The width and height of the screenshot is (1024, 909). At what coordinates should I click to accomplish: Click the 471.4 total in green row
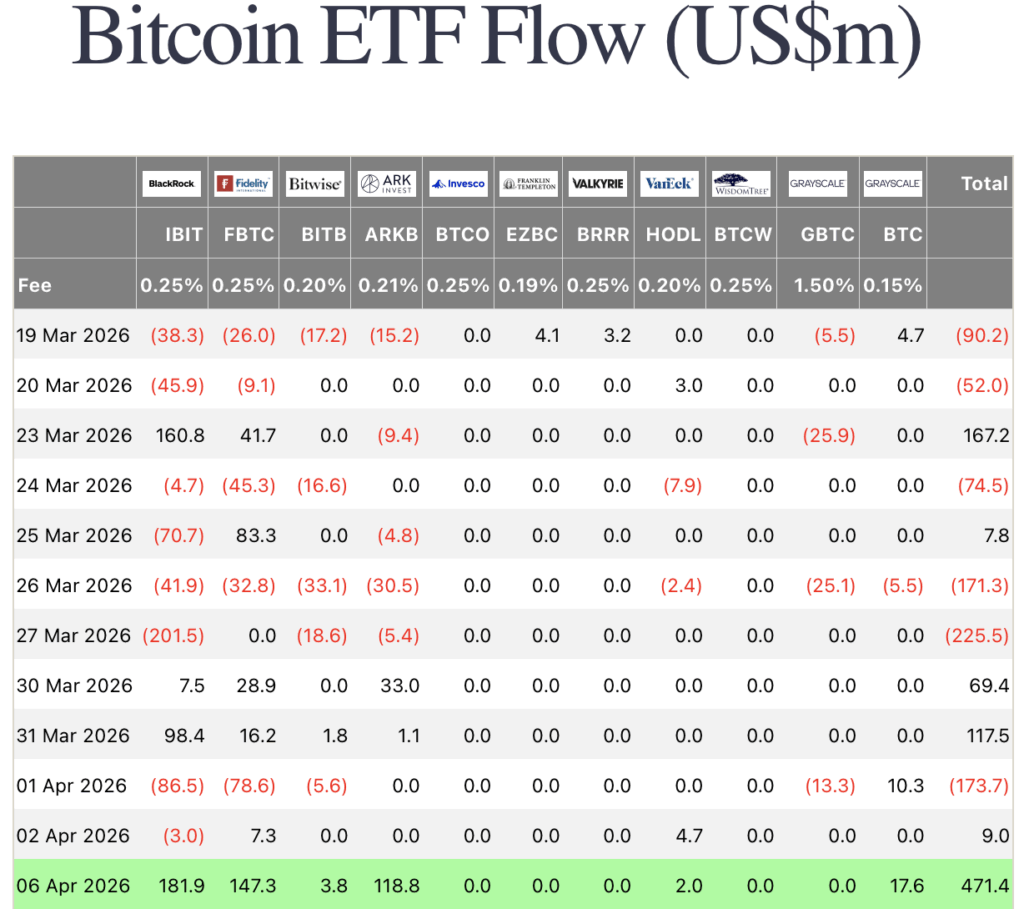pos(985,885)
